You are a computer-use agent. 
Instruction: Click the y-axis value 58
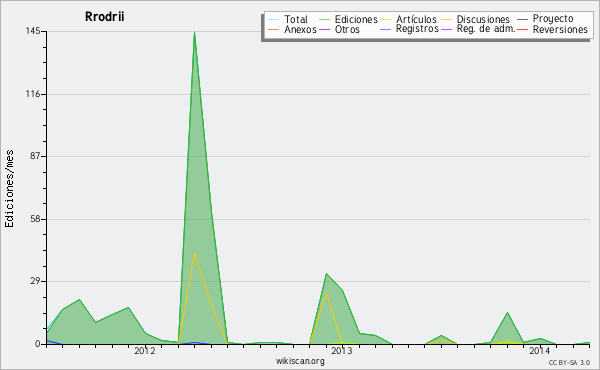click(36, 219)
